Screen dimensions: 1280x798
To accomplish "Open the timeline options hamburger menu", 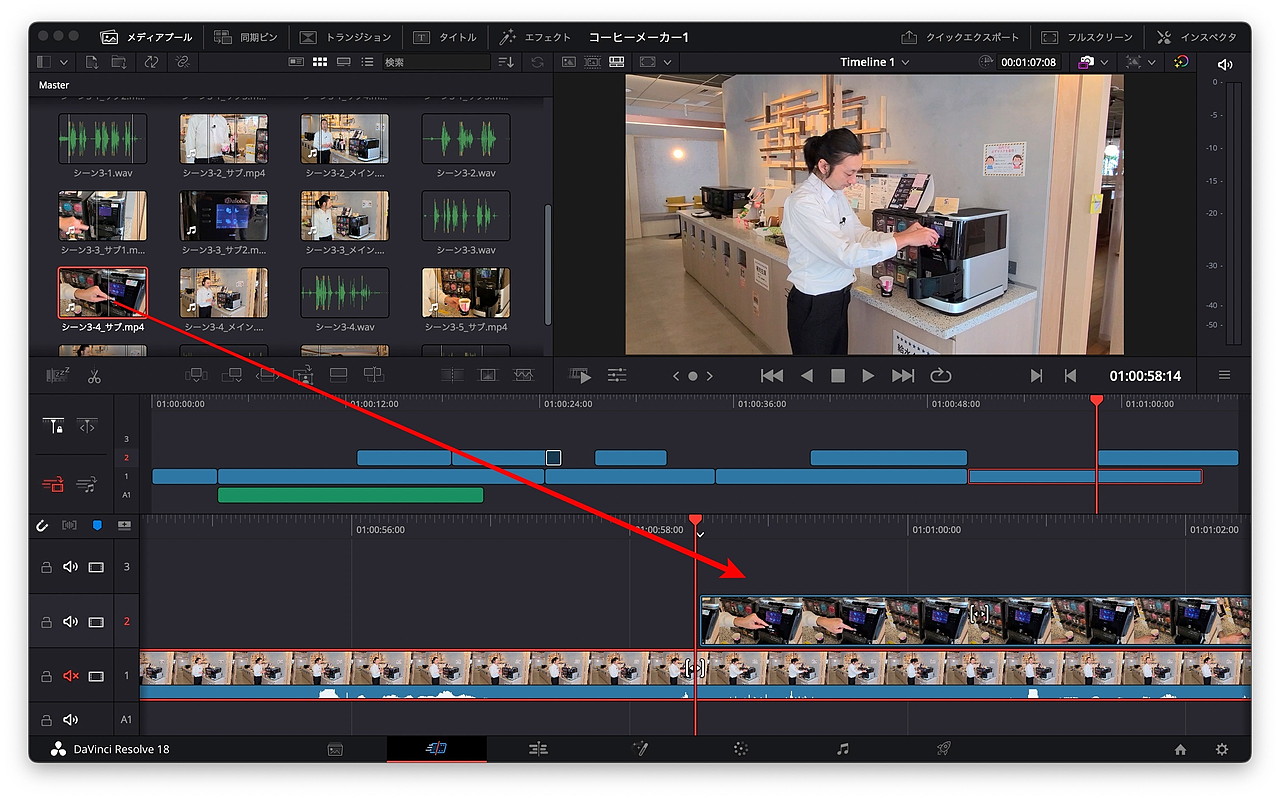I will pyautogui.click(x=1224, y=376).
